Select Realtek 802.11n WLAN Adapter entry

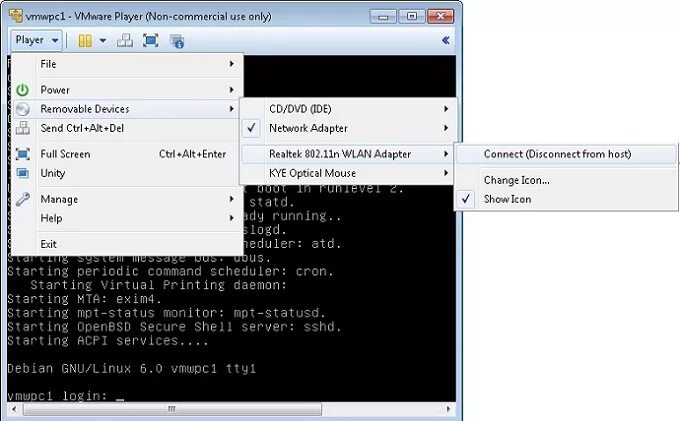(x=346, y=154)
